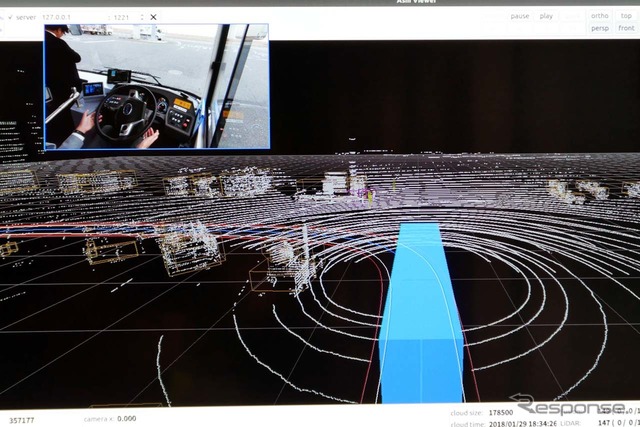Select the front camera view
Viewport: 640px width, 427px height.
click(x=626, y=28)
